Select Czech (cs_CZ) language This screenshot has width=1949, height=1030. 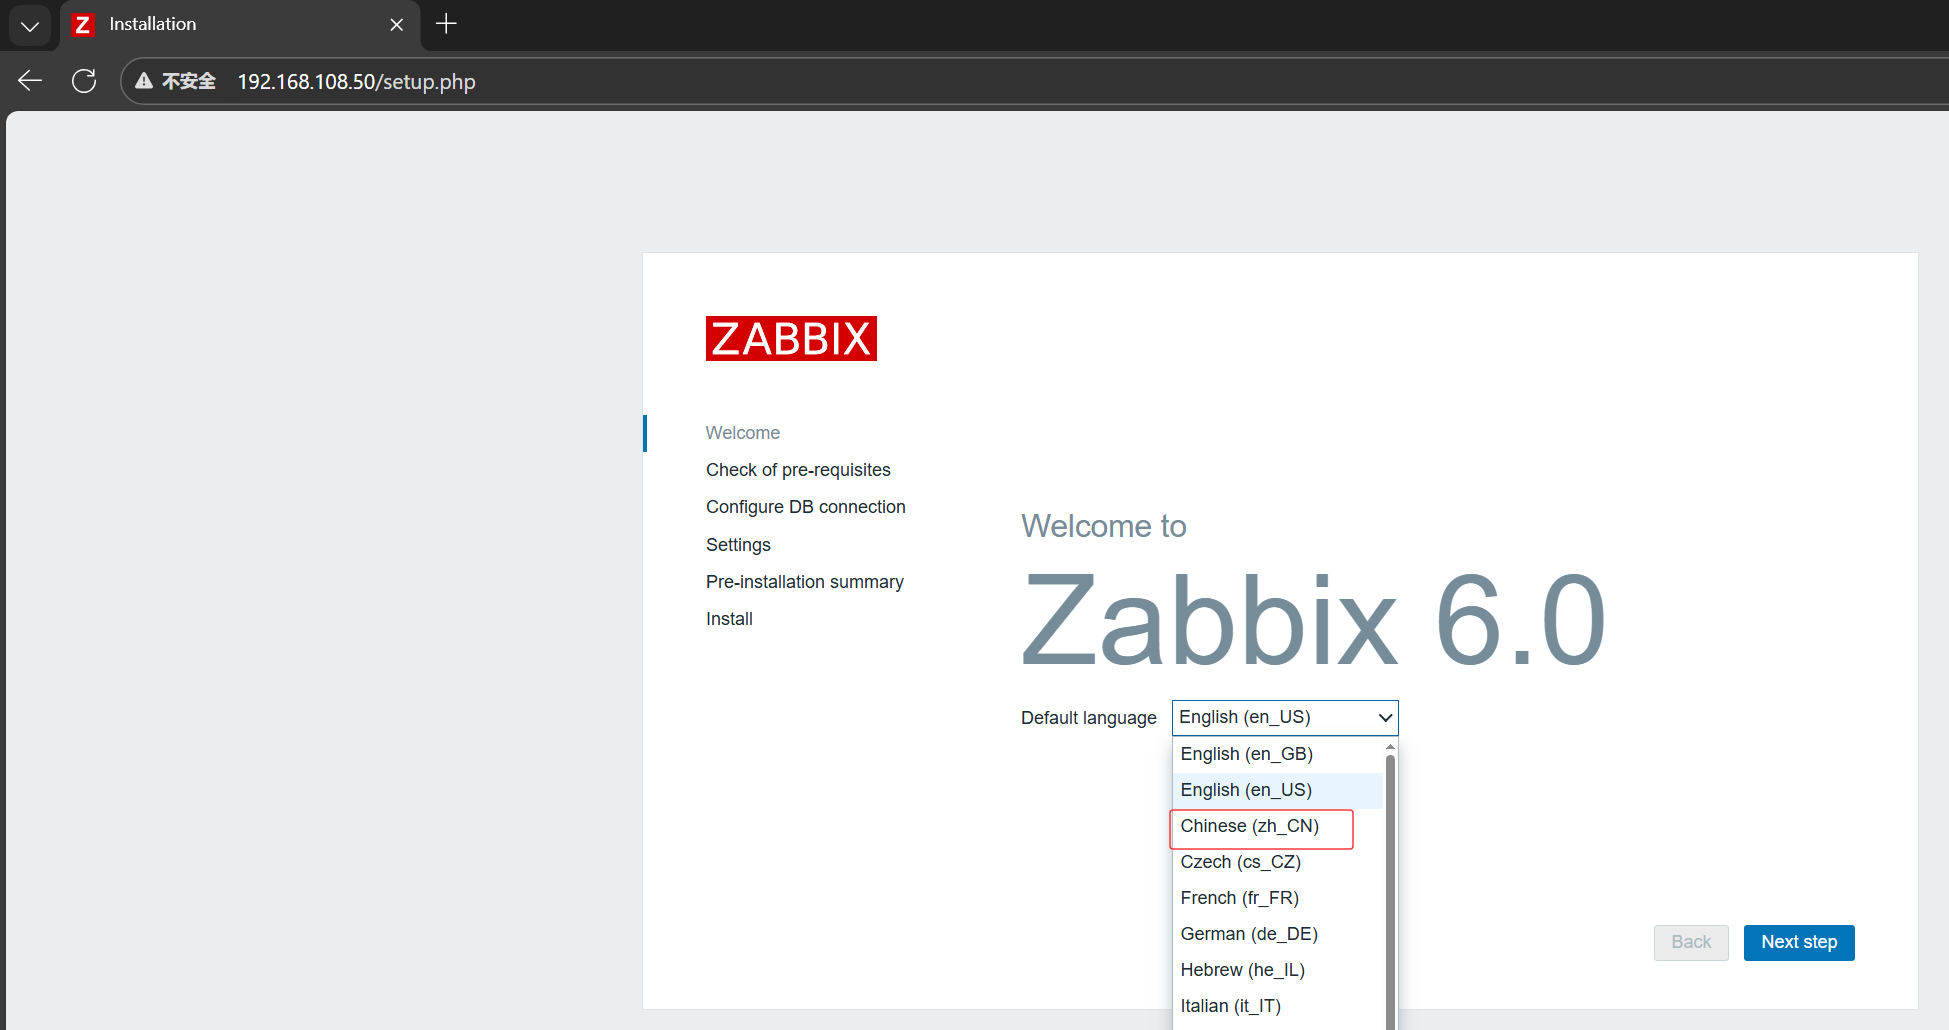[1278, 862]
